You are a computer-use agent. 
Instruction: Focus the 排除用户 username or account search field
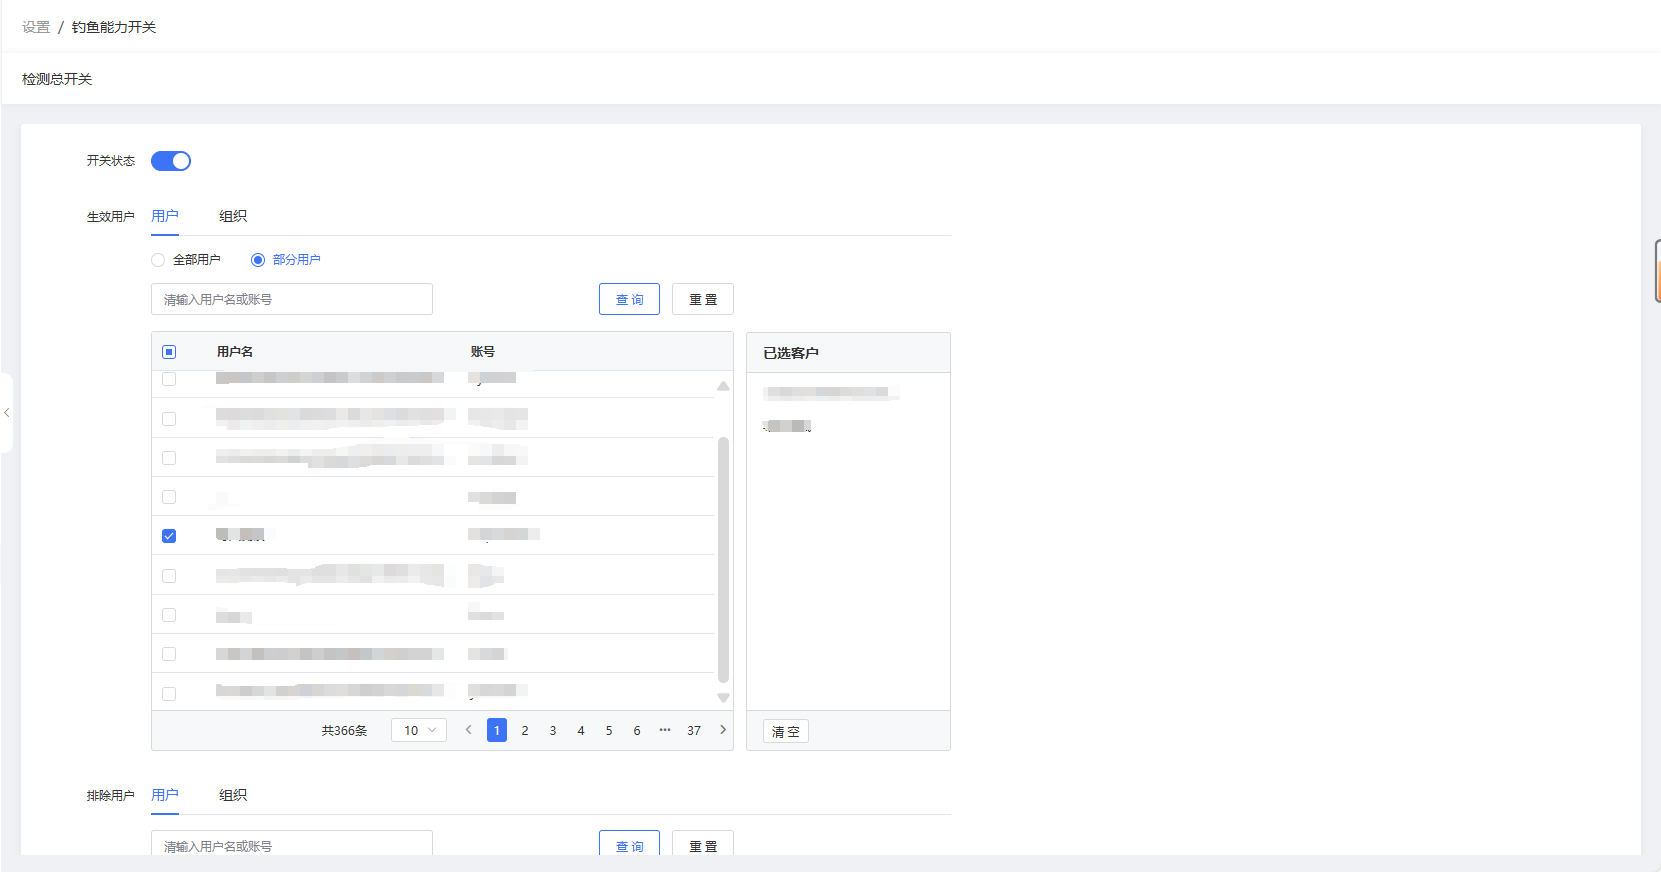292,843
